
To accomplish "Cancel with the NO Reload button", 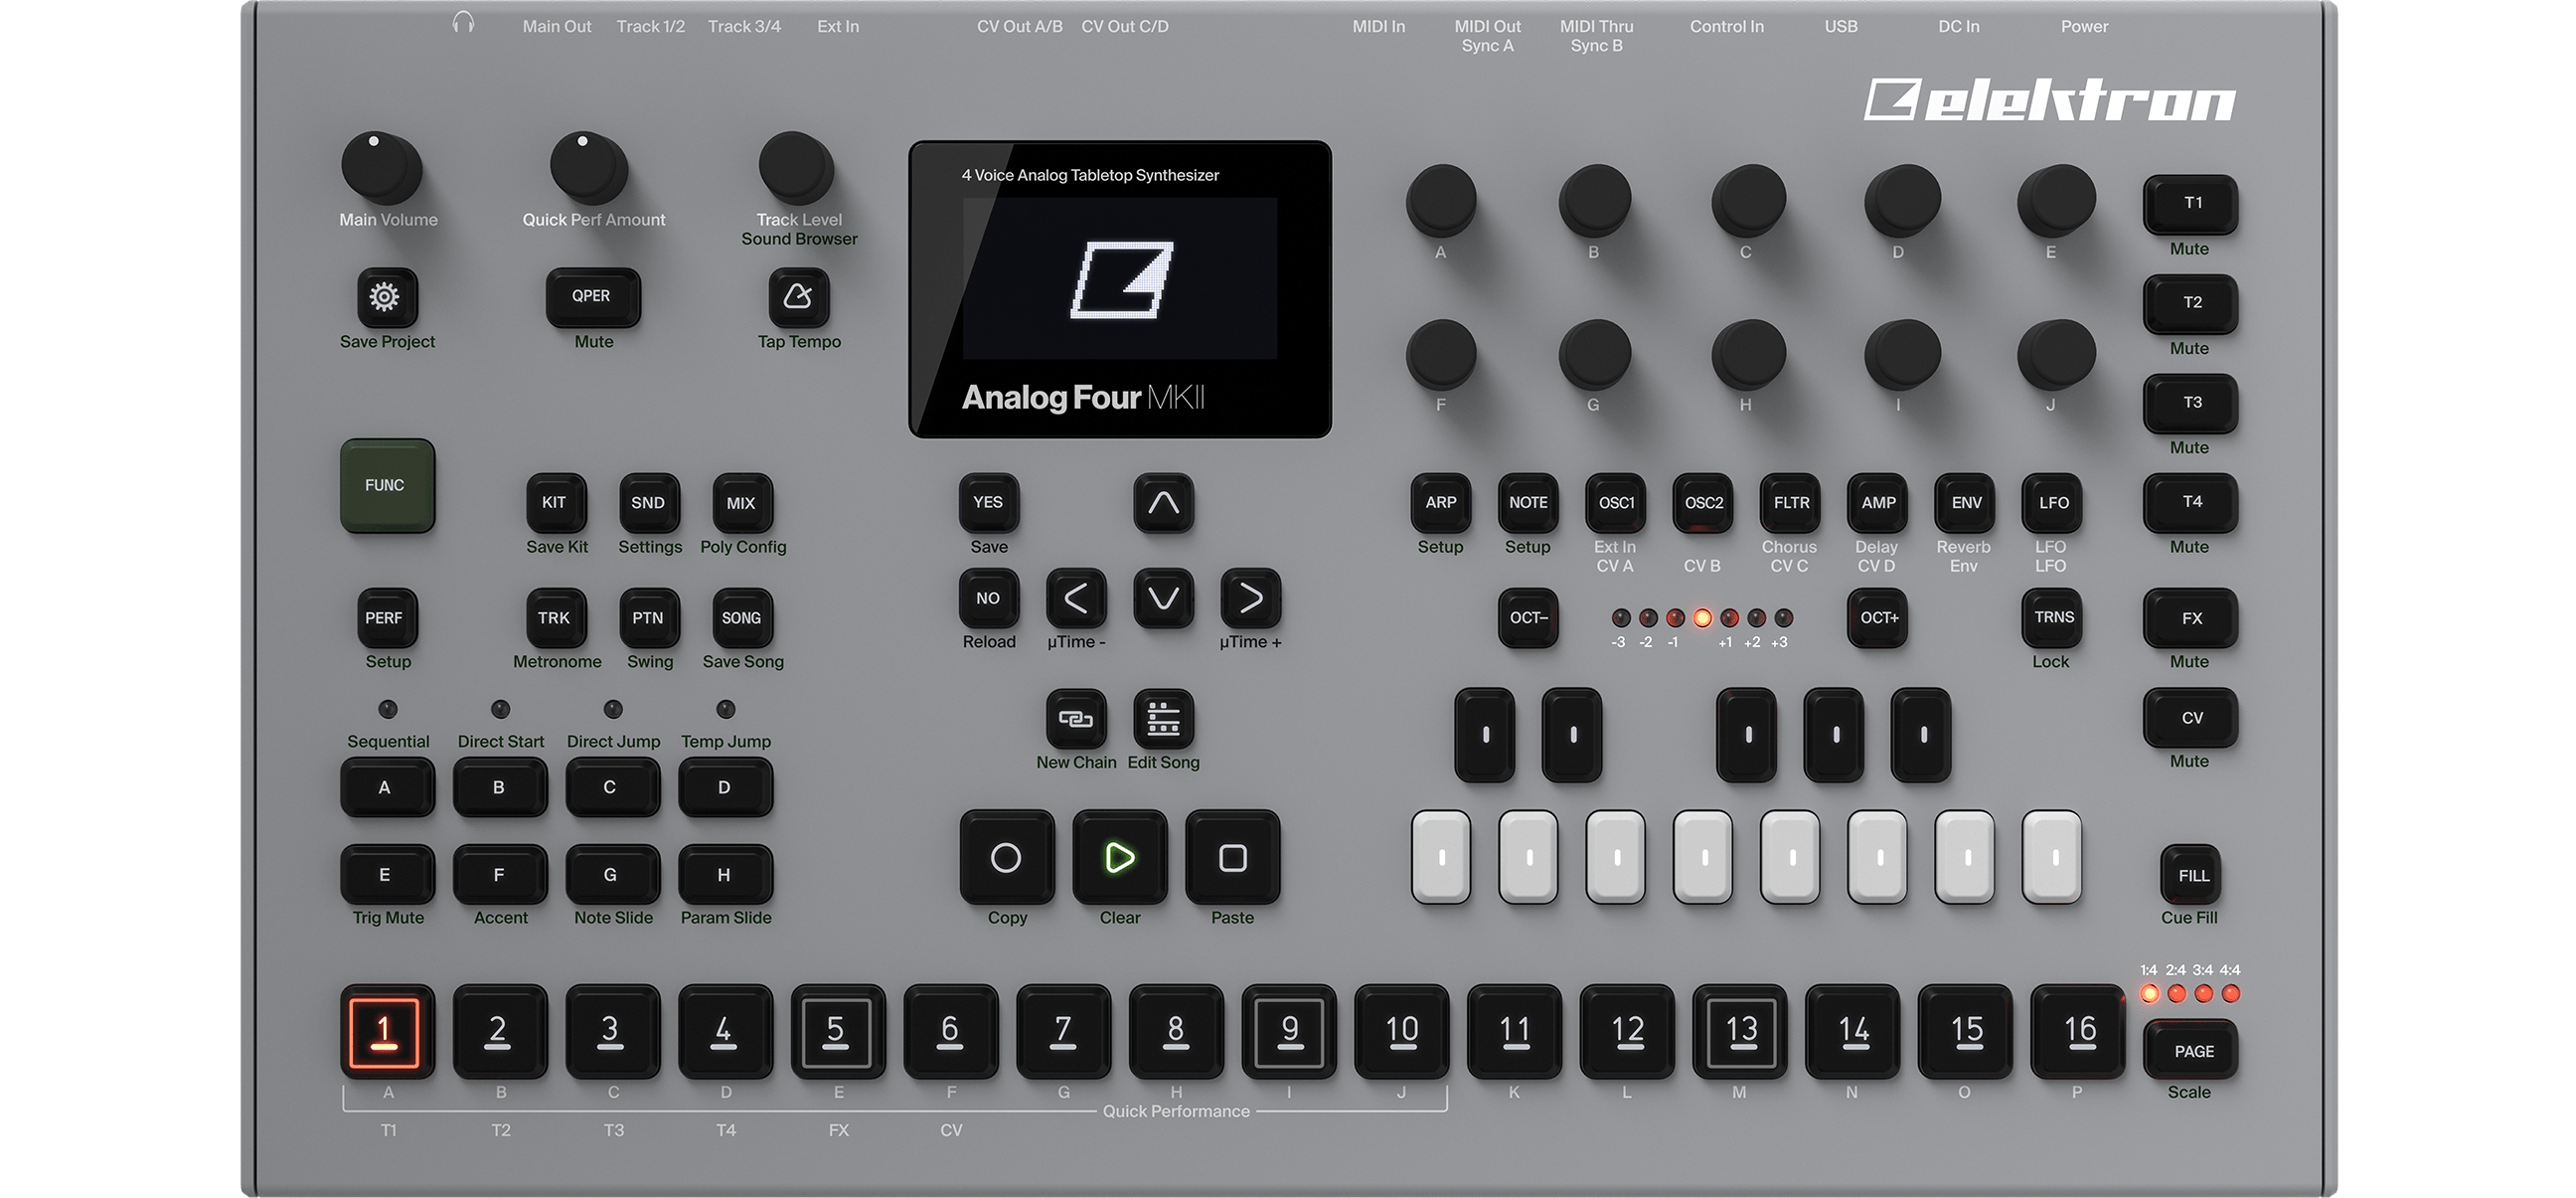I will click(988, 598).
